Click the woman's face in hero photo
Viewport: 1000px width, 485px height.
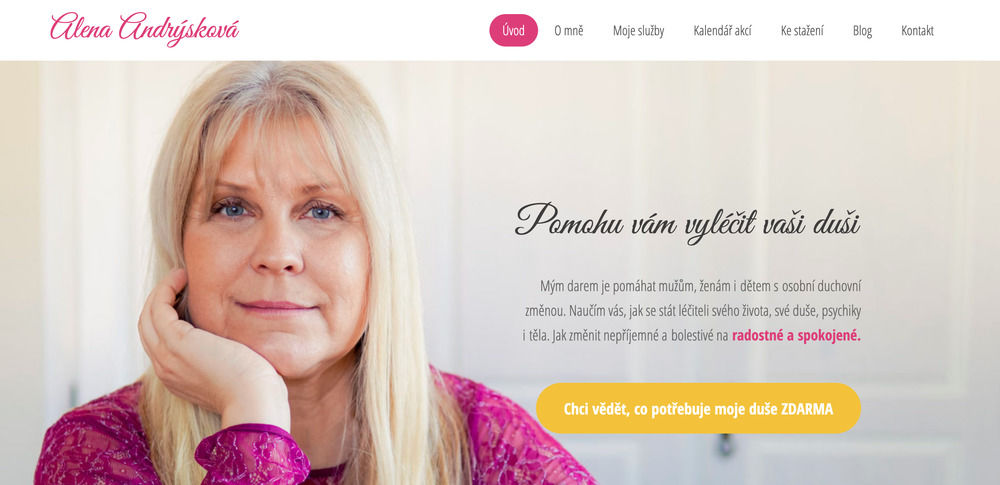[x=277, y=249]
